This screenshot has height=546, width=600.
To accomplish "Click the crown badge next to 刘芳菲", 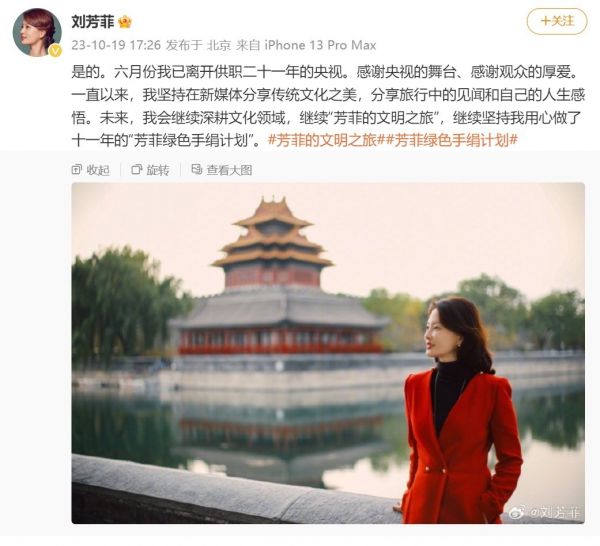I will click(x=125, y=22).
